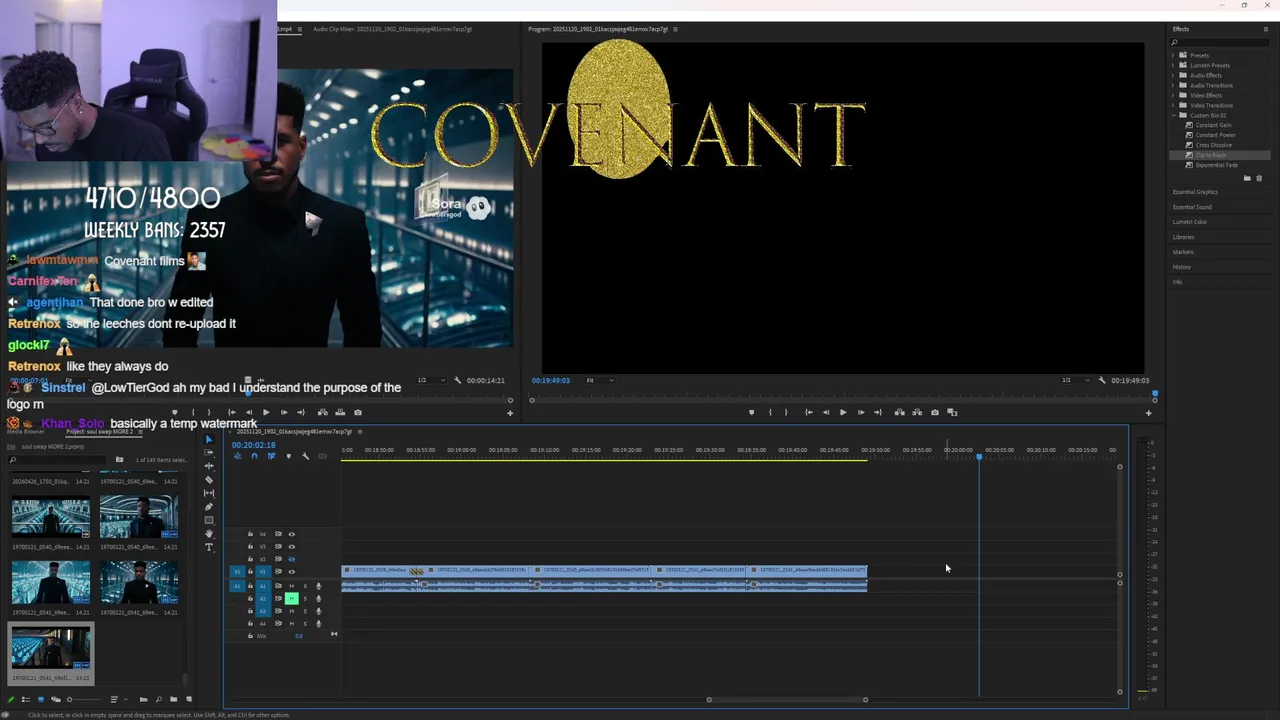This screenshot has width=1280, height=720.
Task: Open the Essential Sound panel
Action: (x=1192, y=207)
